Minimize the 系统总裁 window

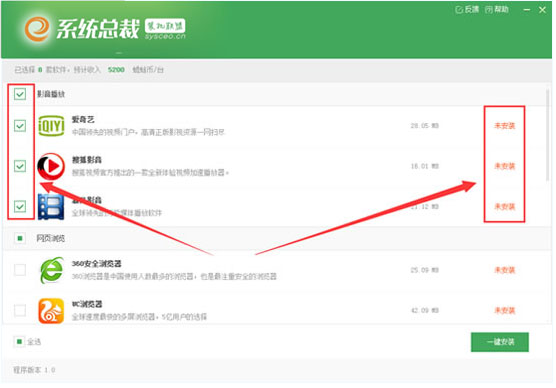pyautogui.click(x=527, y=10)
